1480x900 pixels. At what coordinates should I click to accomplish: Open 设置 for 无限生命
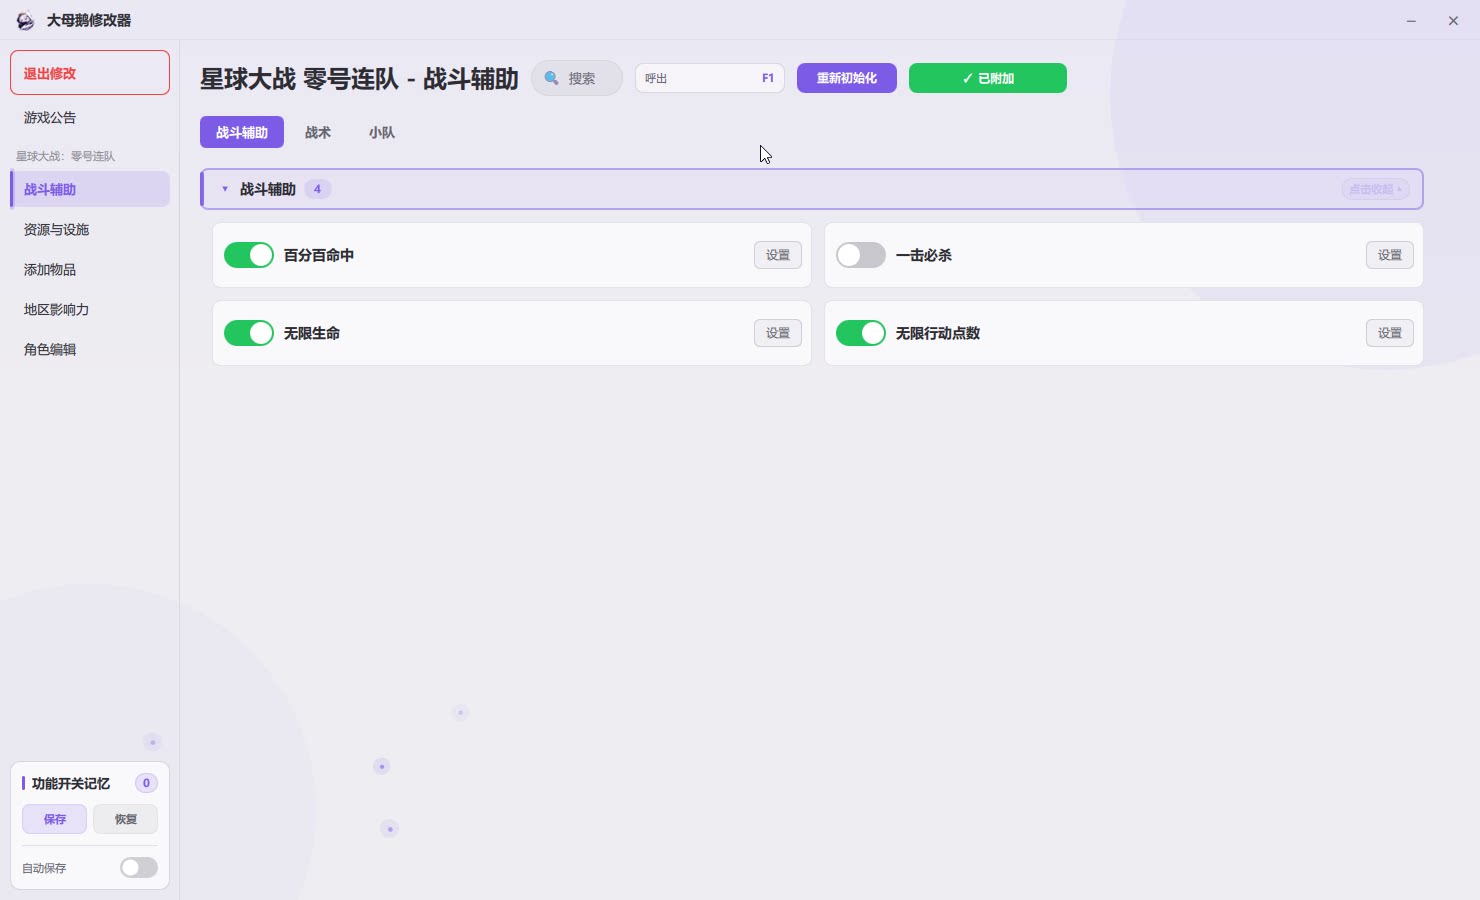[x=778, y=333]
